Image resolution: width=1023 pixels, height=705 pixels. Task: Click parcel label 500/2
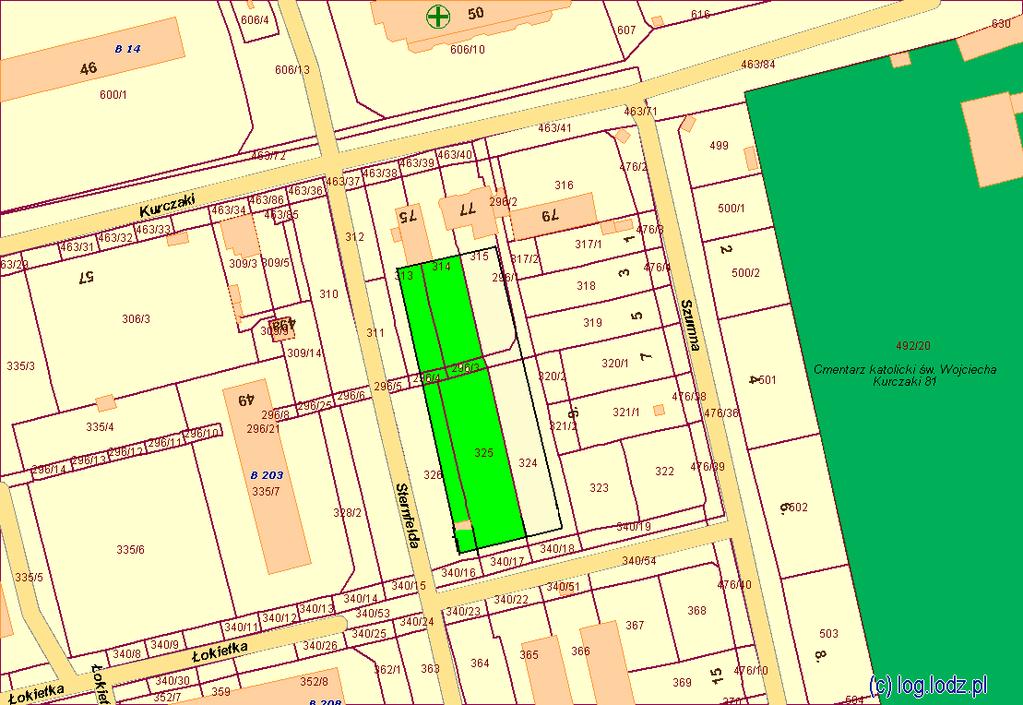click(746, 273)
